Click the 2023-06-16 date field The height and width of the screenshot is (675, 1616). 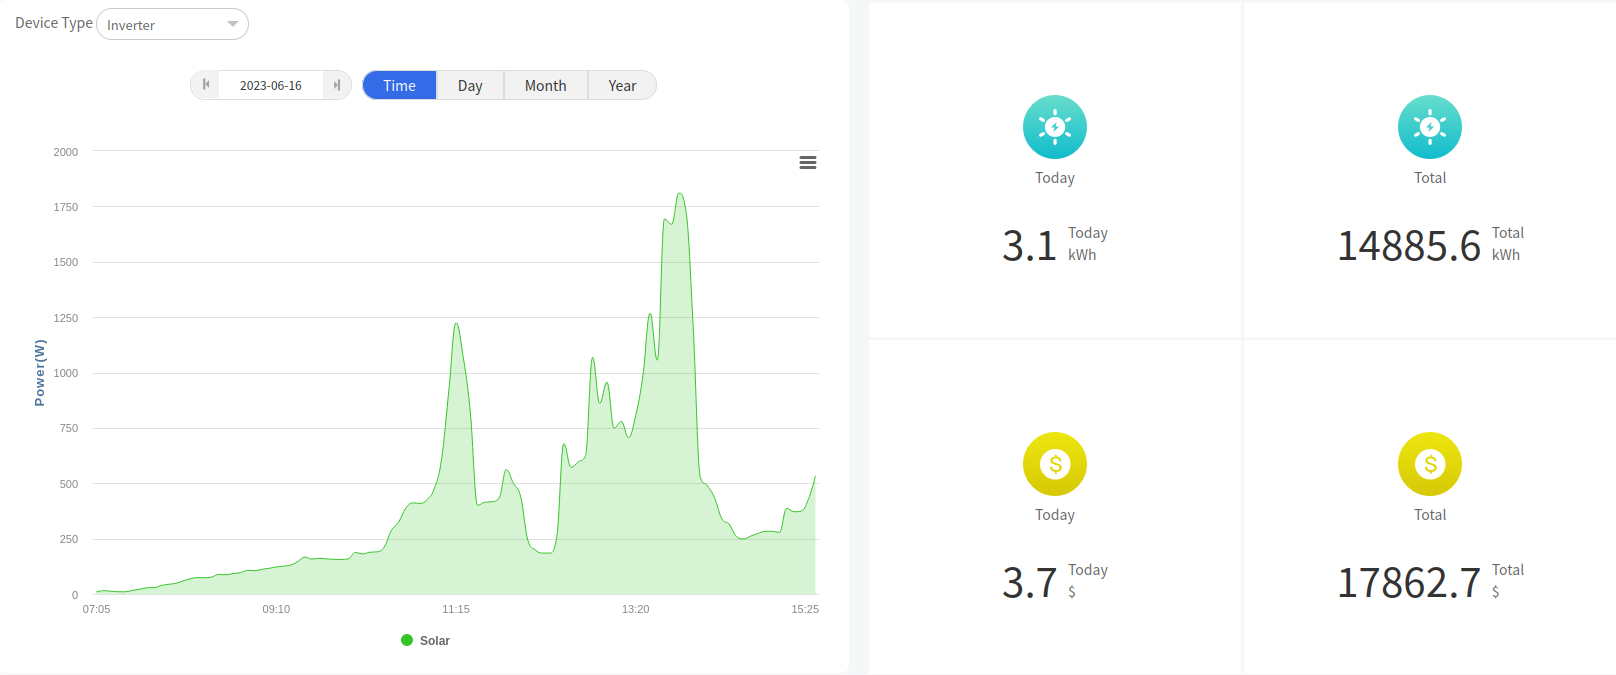point(271,86)
